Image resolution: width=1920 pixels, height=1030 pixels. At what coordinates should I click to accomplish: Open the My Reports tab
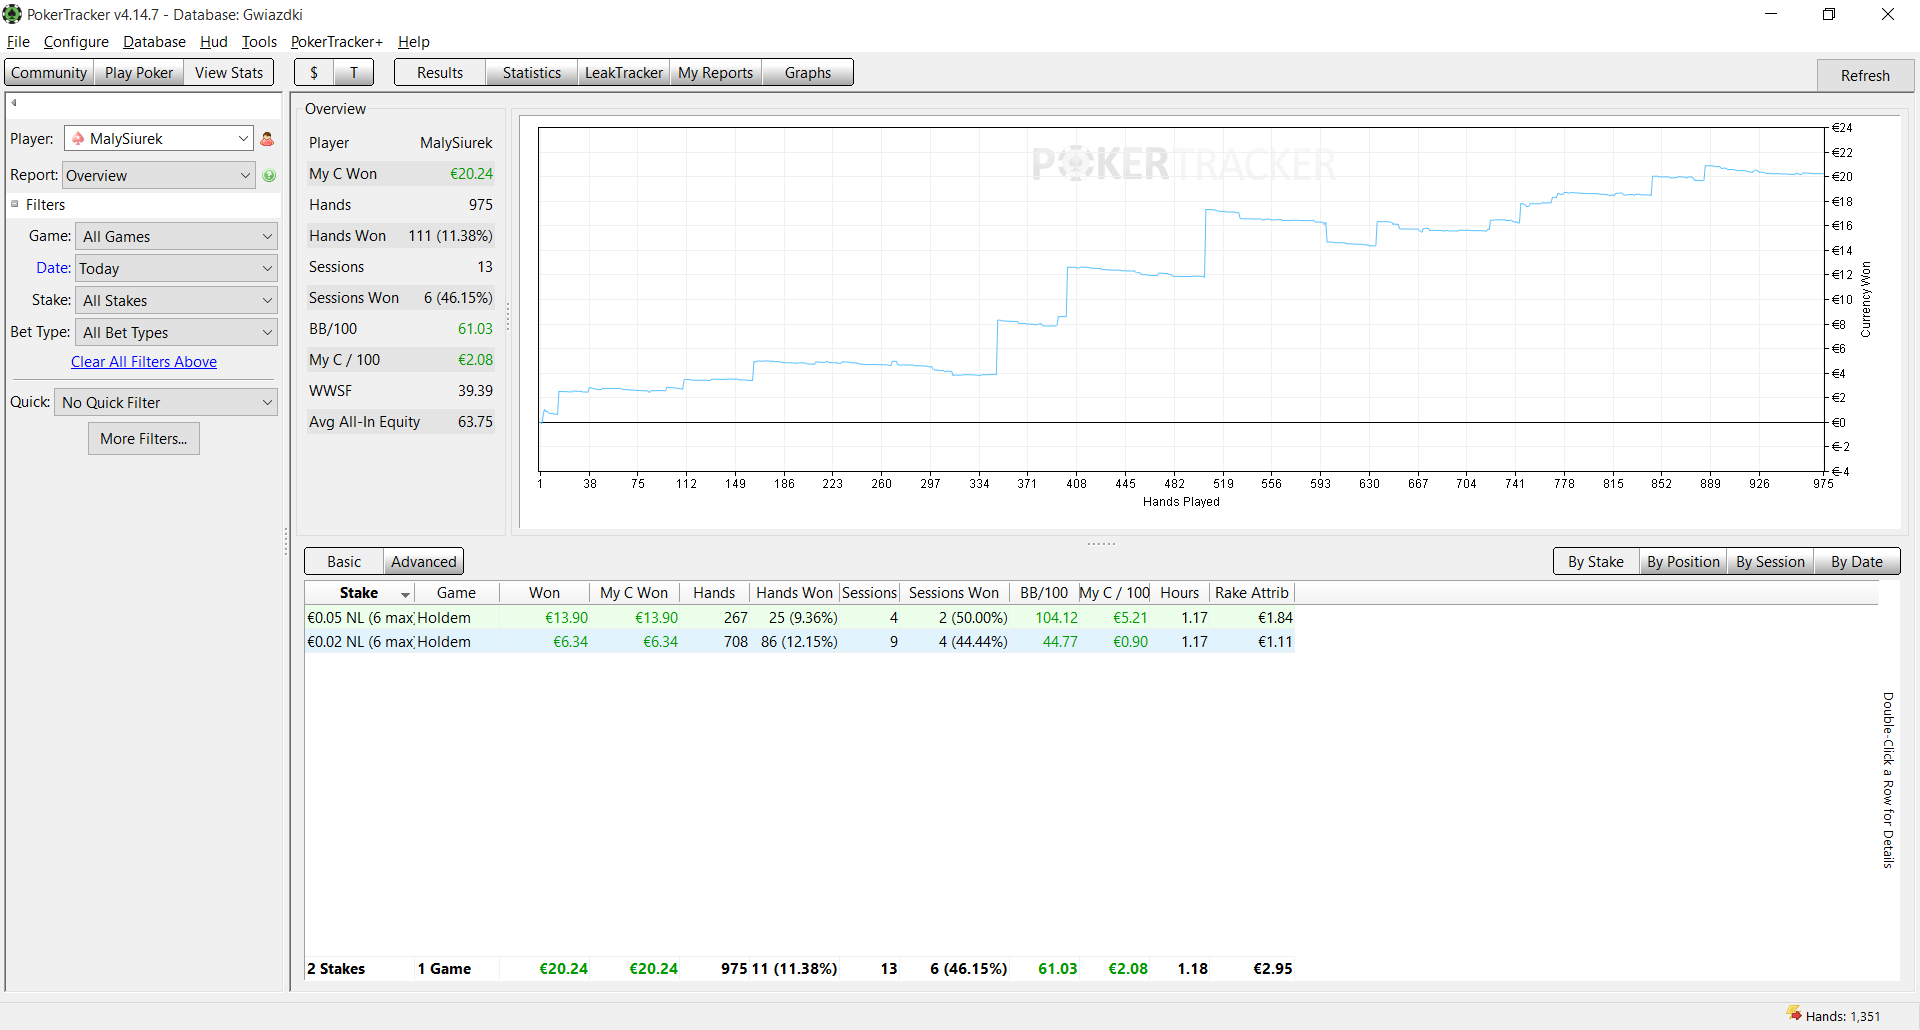coord(716,73)
